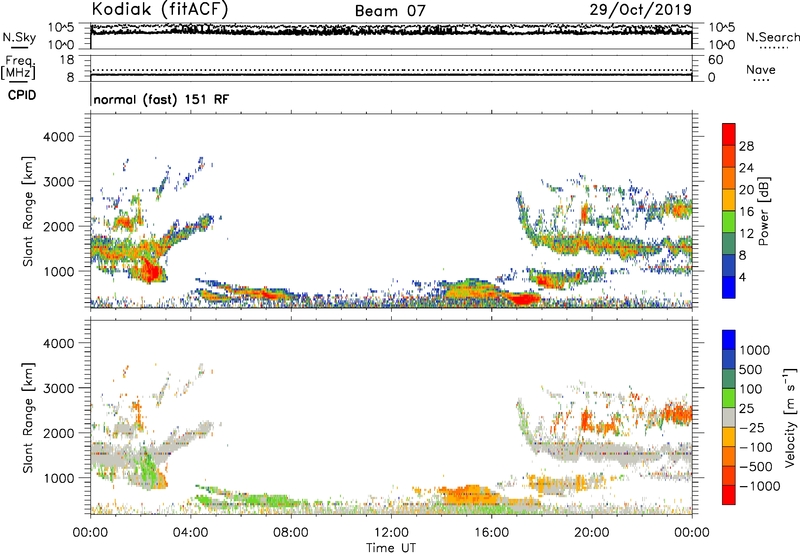Click the "60" Nave axis tick

715,60
